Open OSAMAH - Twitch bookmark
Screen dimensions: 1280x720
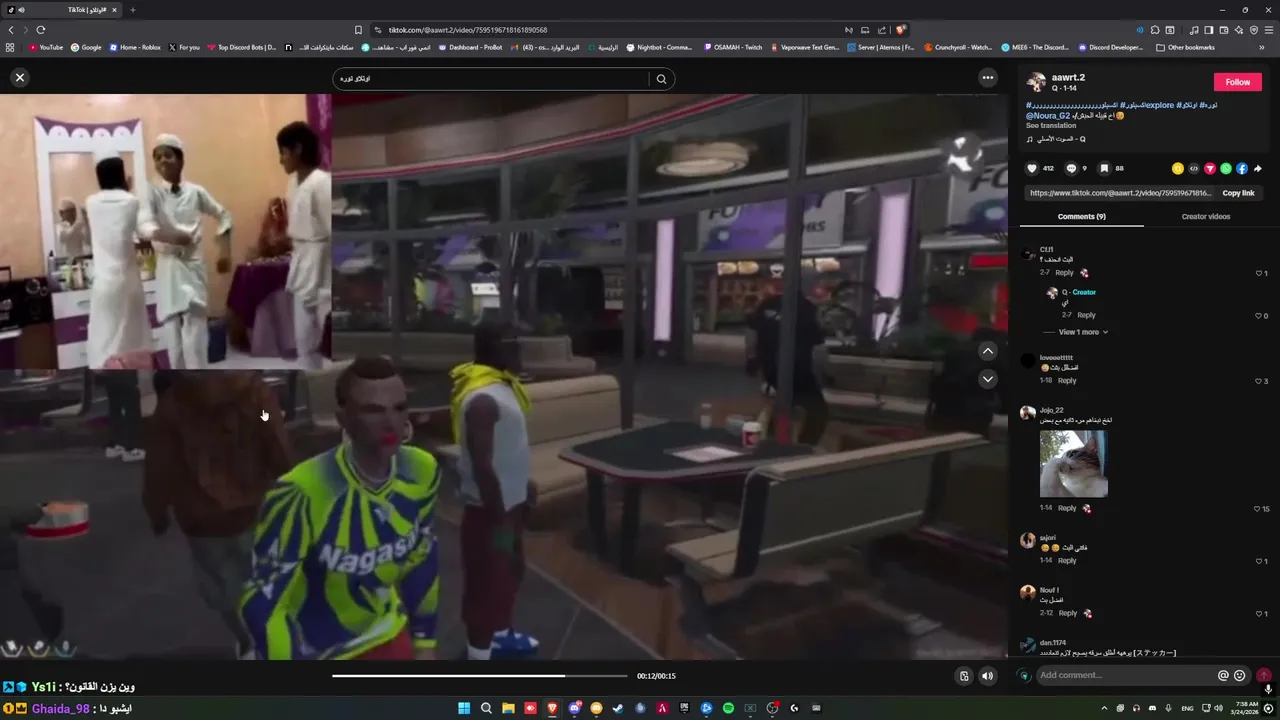(733, 47)
